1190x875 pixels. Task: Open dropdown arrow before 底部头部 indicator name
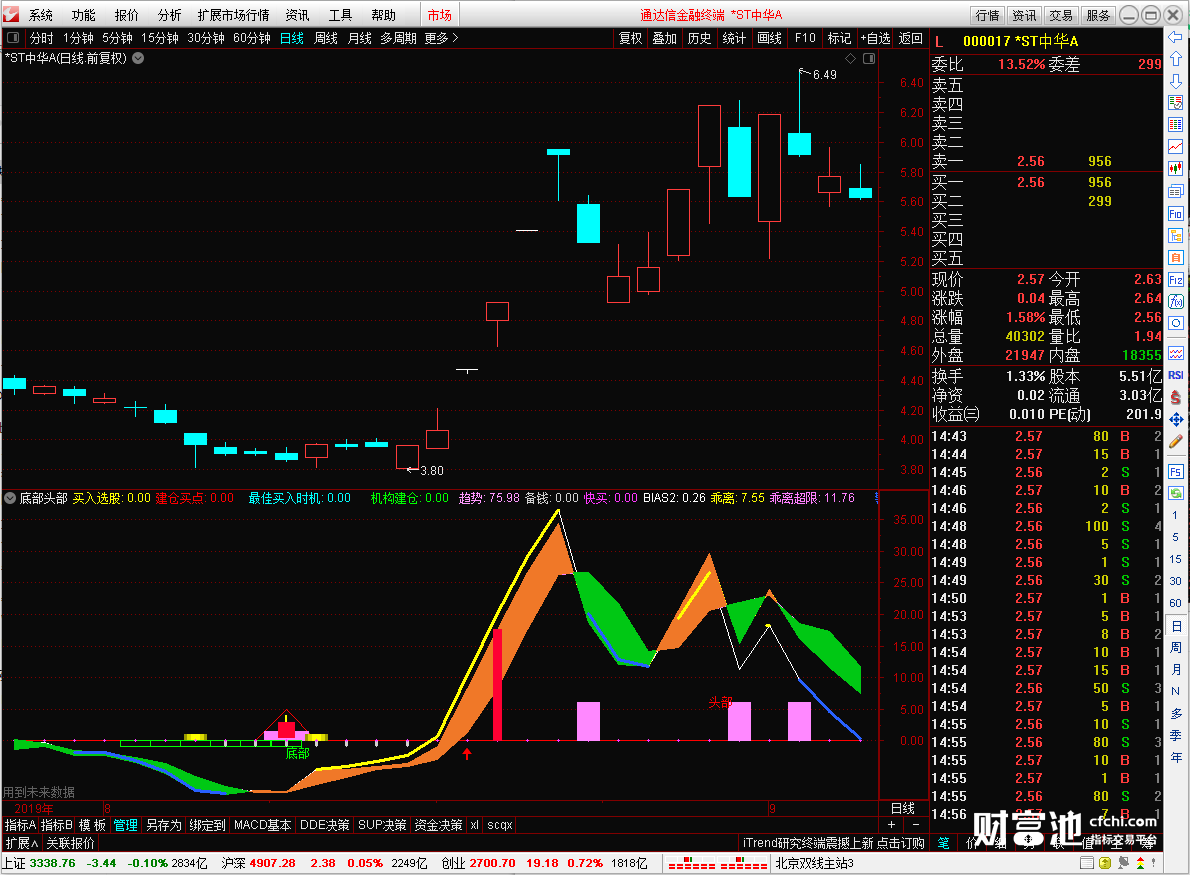(x=10, y=498)
